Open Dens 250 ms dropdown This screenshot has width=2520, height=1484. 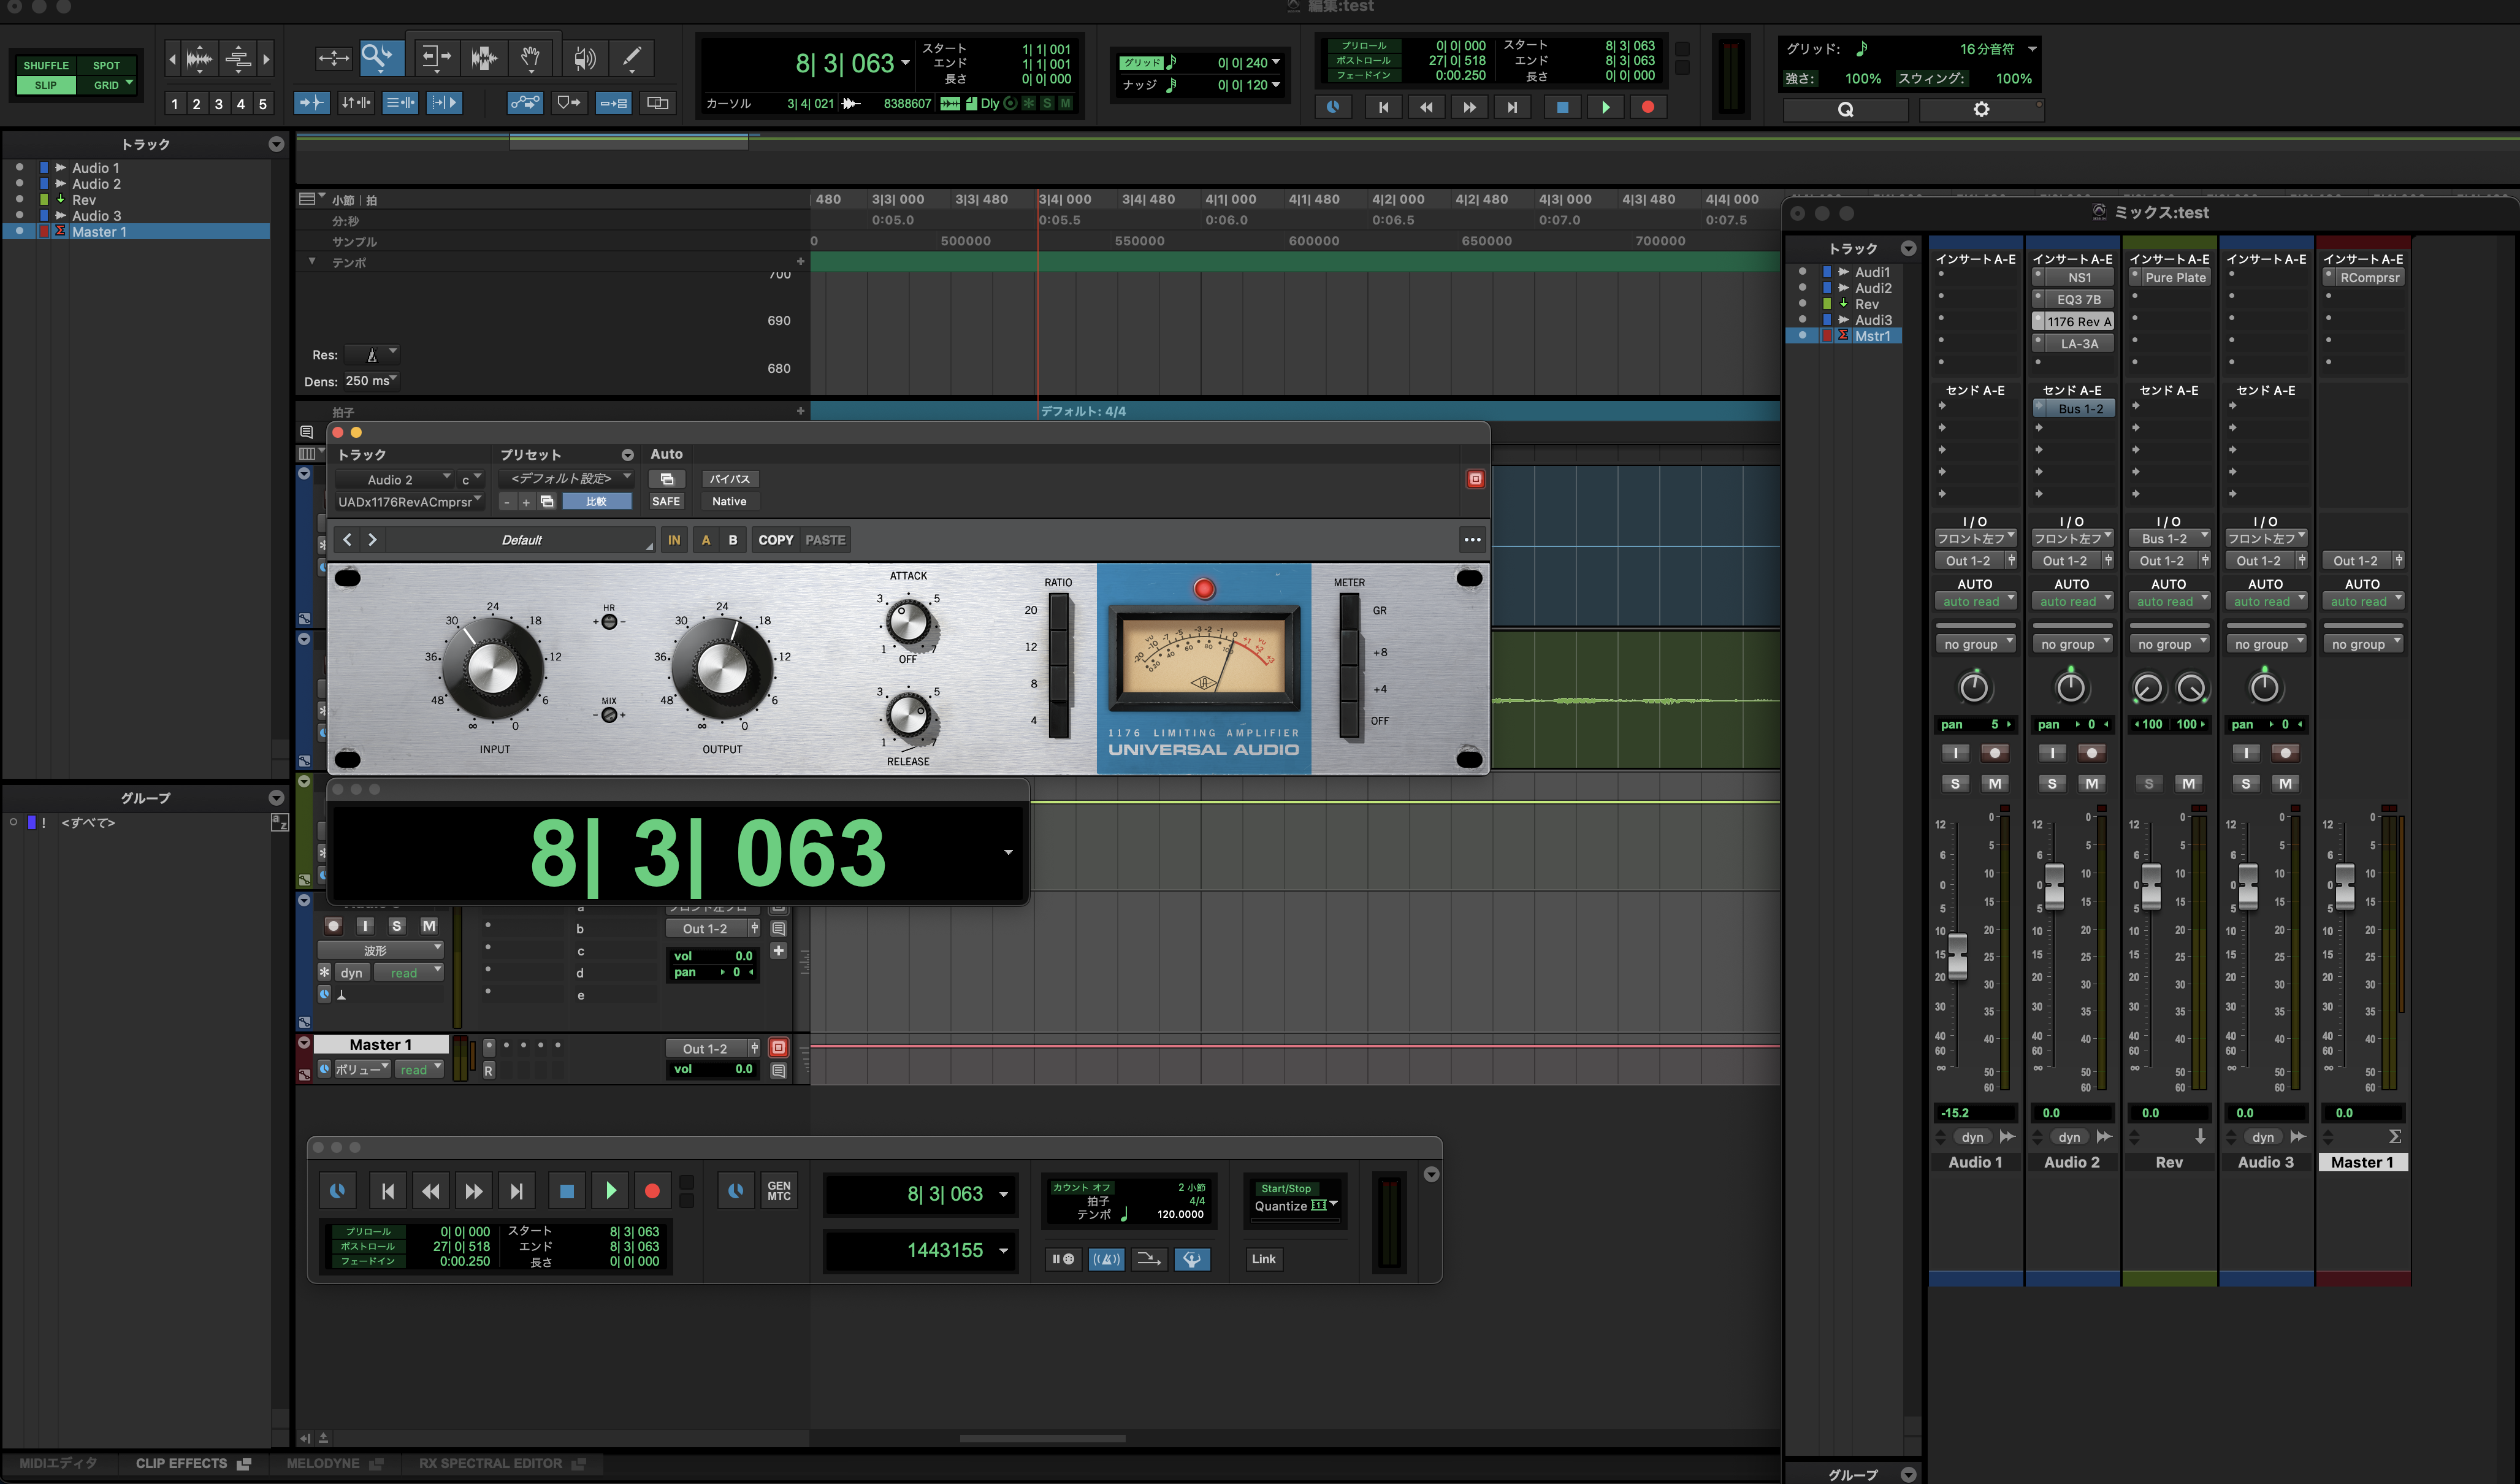(x=371, y=381)
